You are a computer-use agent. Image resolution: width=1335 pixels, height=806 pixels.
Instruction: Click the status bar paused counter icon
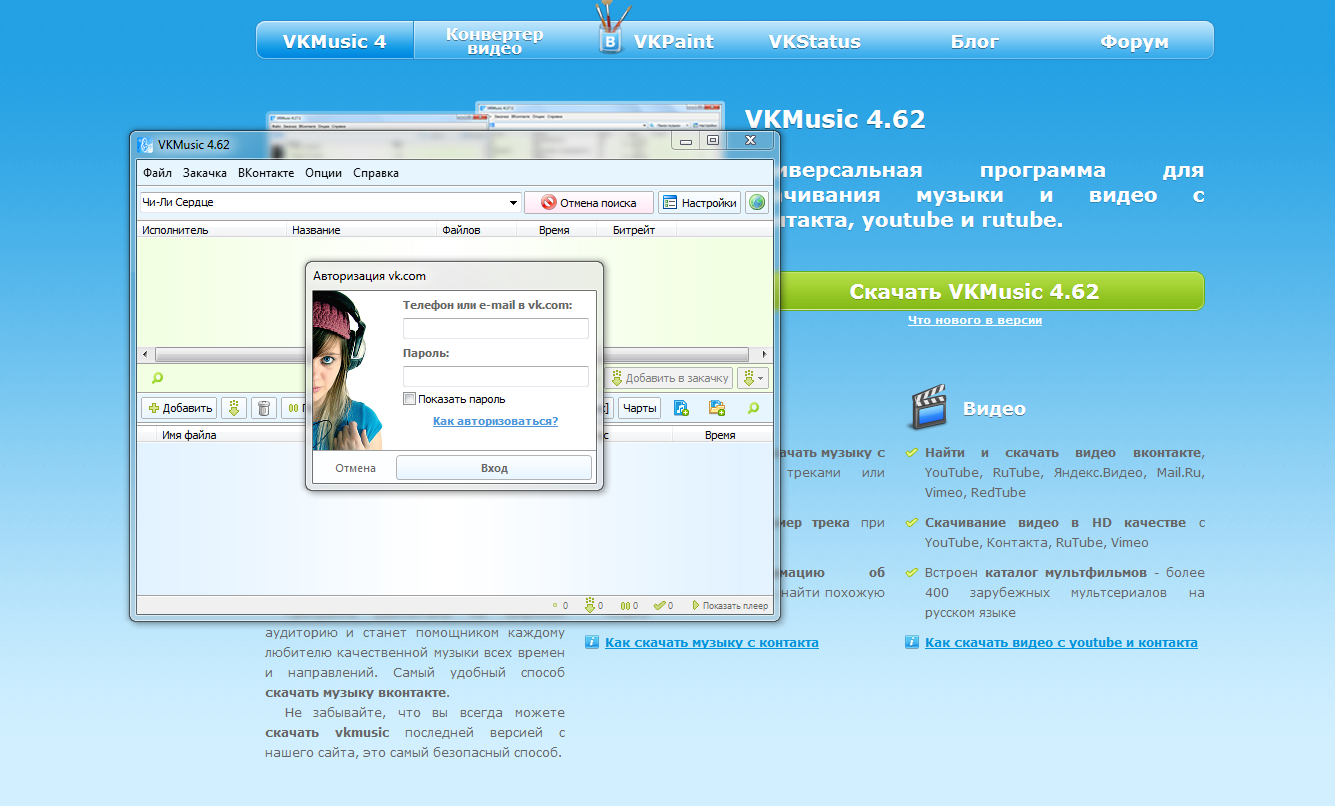(x=625, y=605)
